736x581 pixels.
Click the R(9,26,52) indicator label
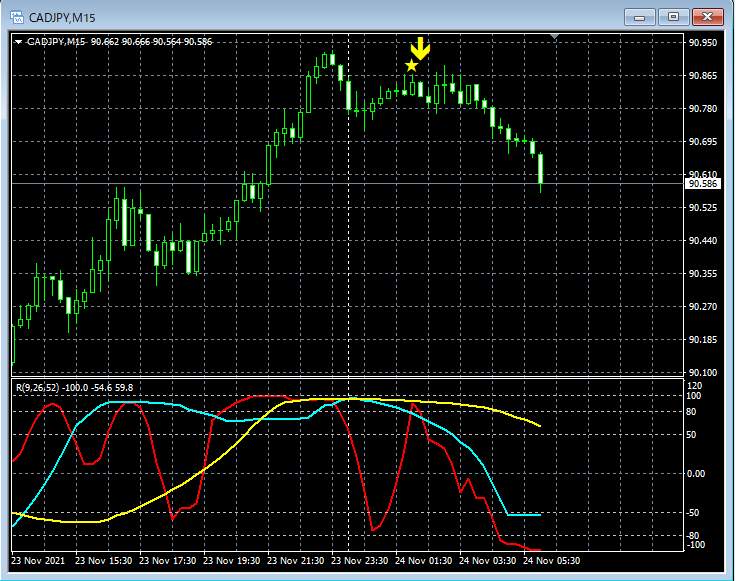(x=38, y=388)
